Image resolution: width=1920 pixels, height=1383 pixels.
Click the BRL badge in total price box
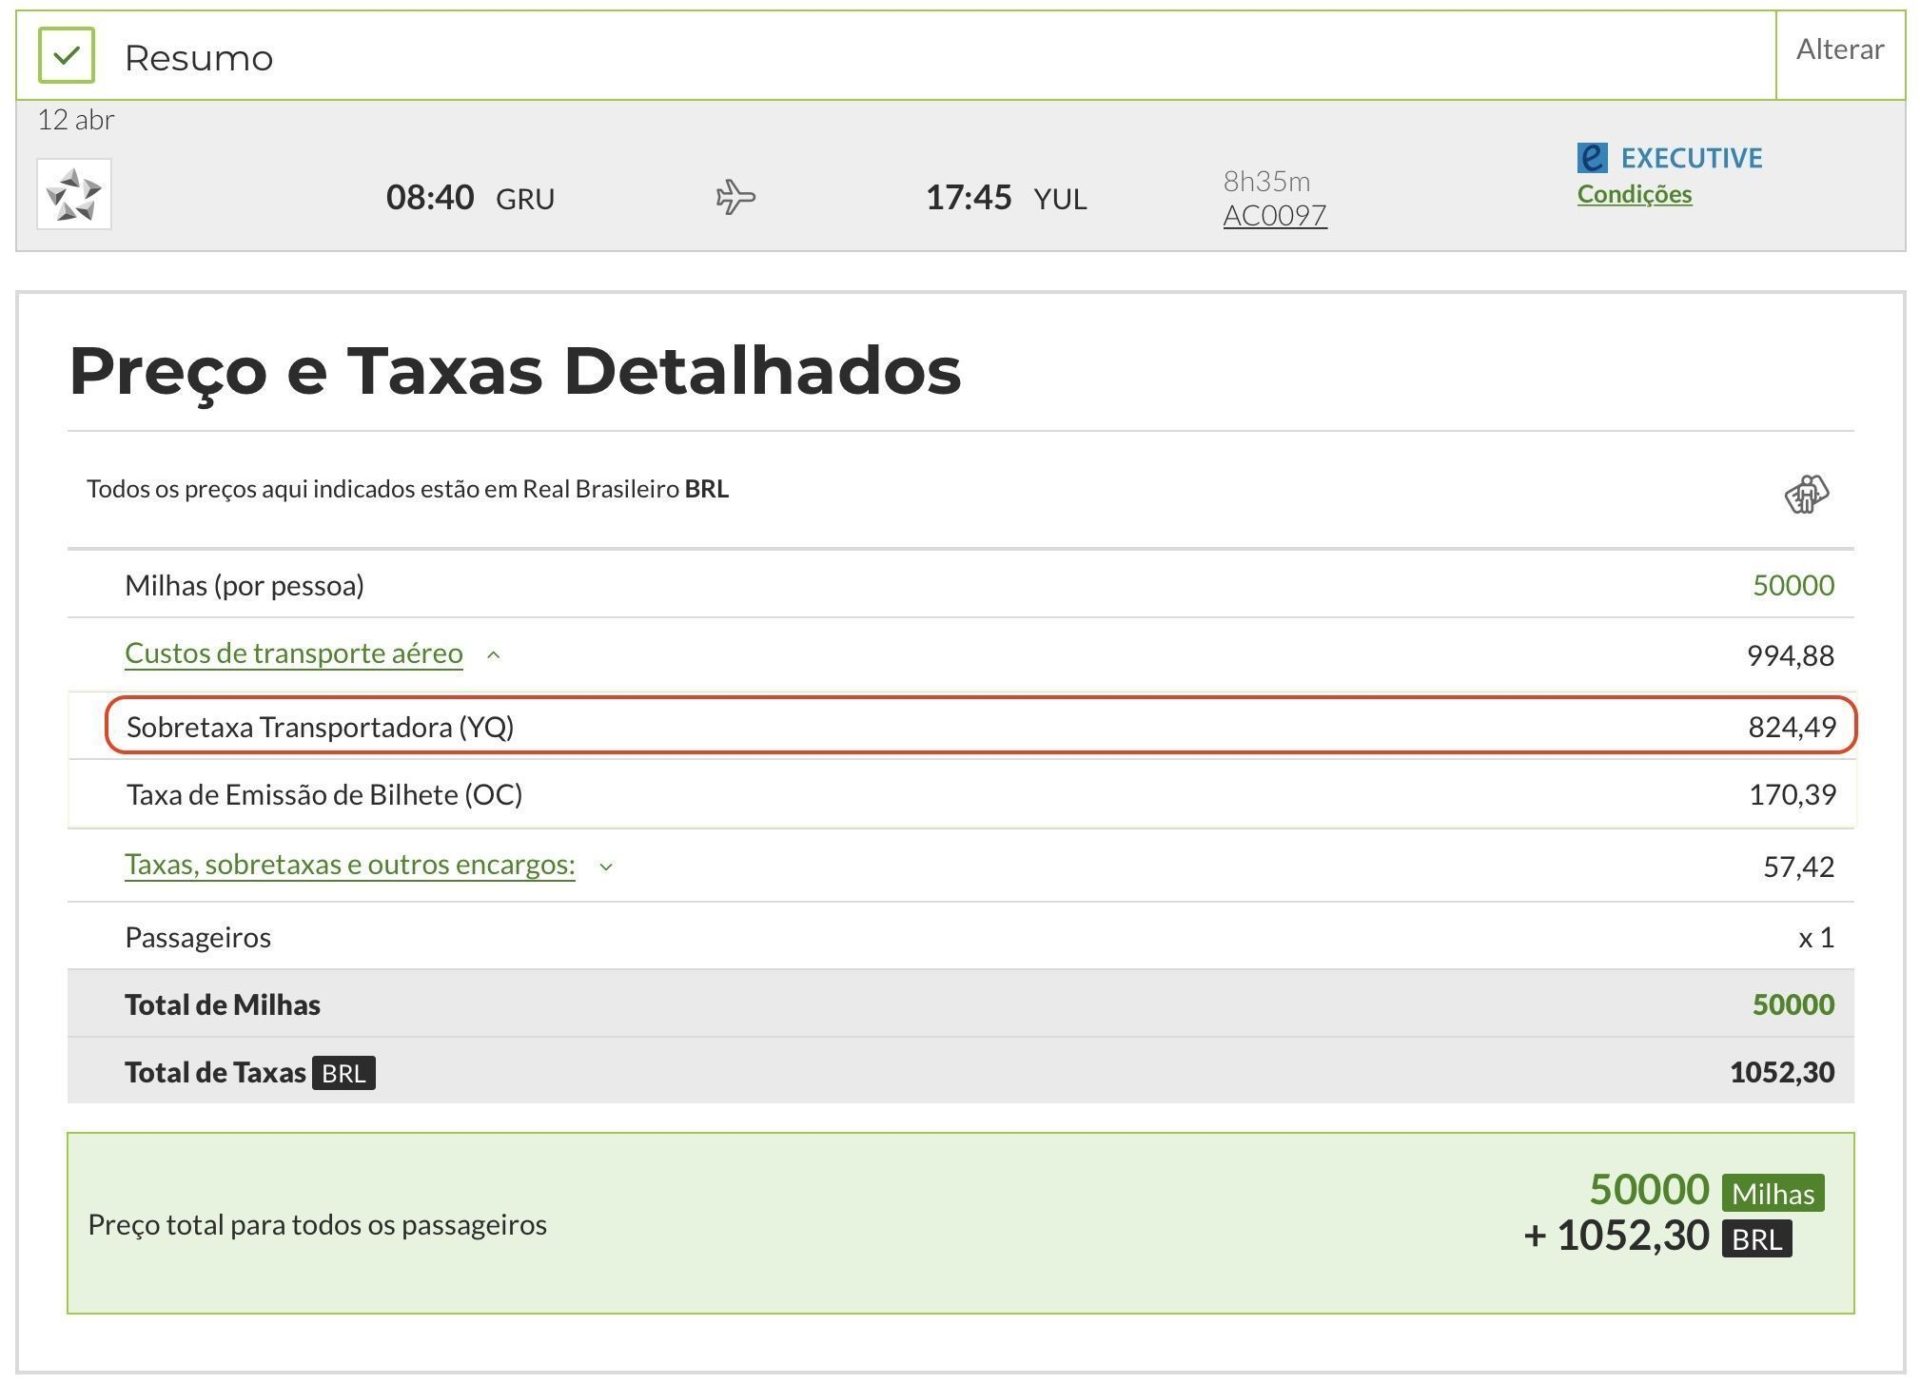(x=1756, y=1240)
